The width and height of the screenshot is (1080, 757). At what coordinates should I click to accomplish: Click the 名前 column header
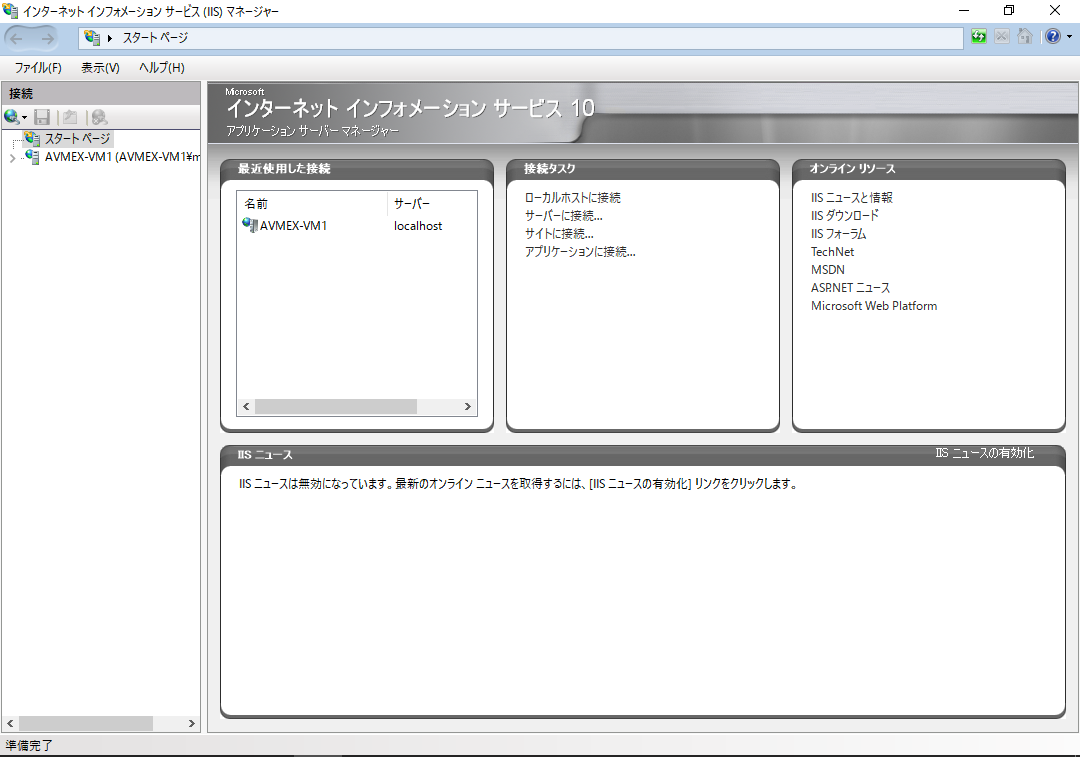256,204
